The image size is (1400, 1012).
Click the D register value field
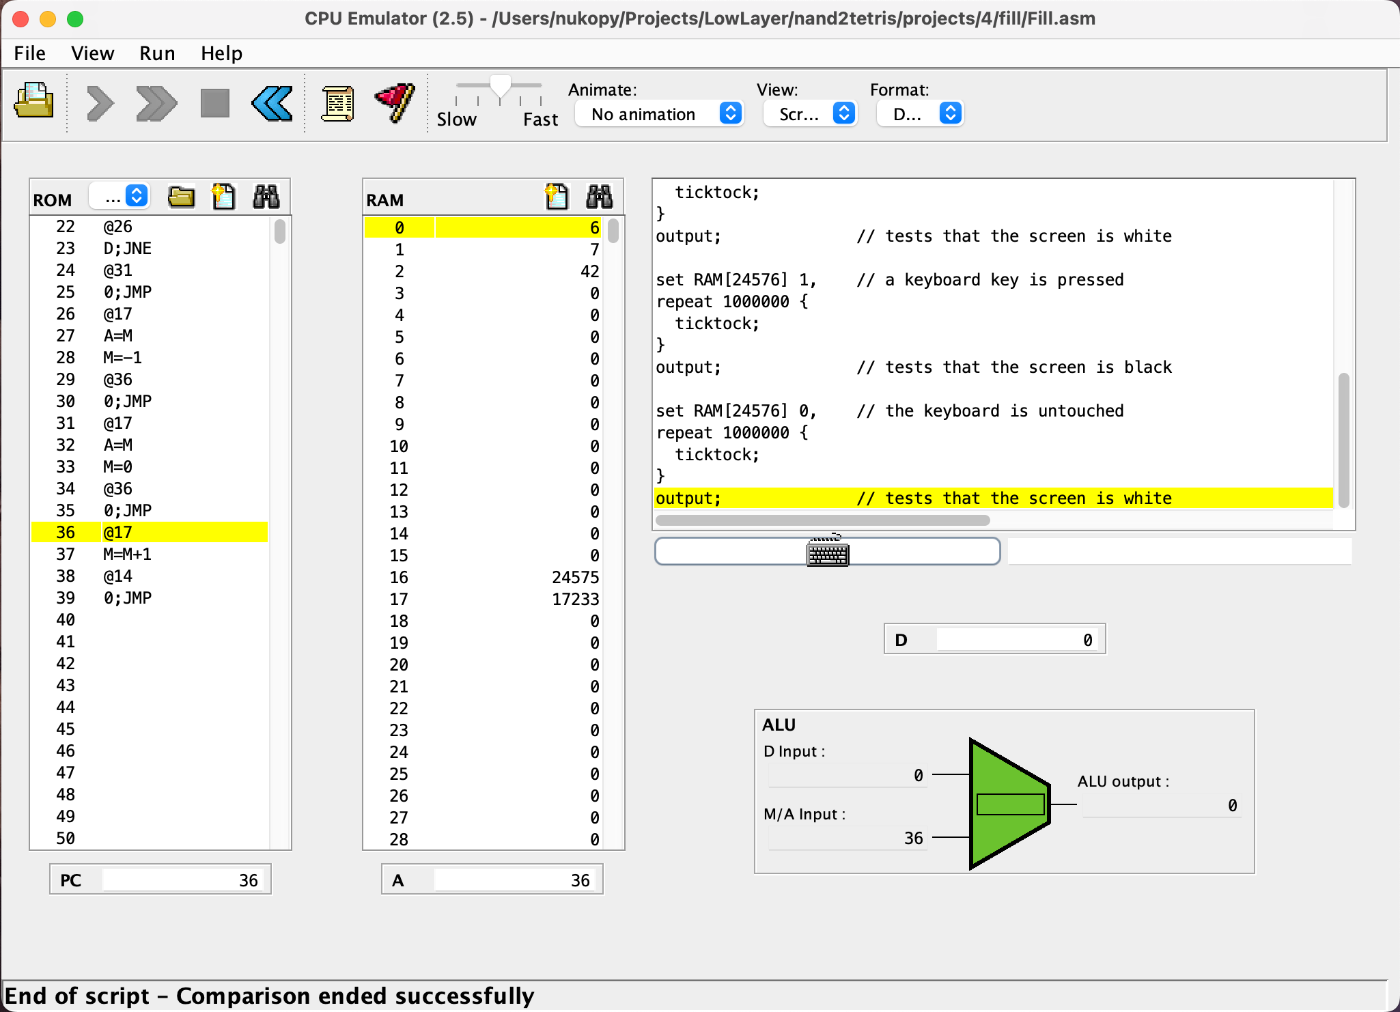pyautogui.click(x=1018, y=640)
